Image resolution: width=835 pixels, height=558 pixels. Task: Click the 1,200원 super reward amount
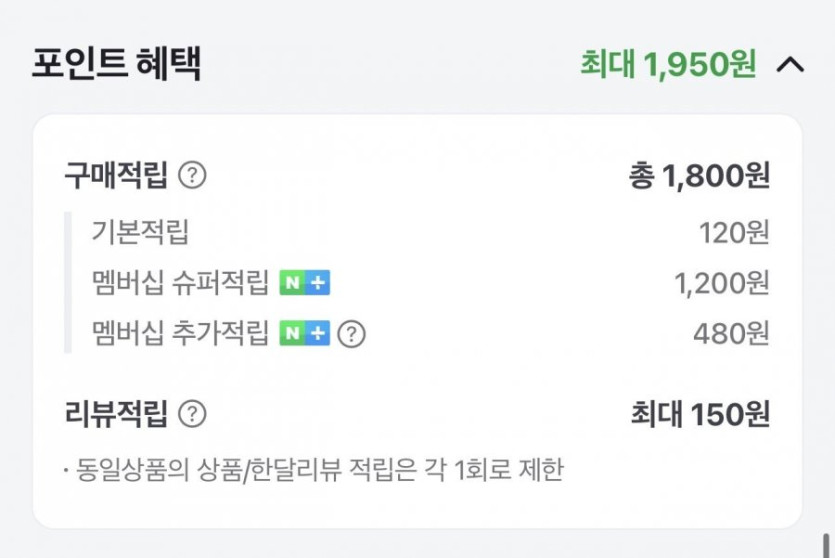(722, 283)
